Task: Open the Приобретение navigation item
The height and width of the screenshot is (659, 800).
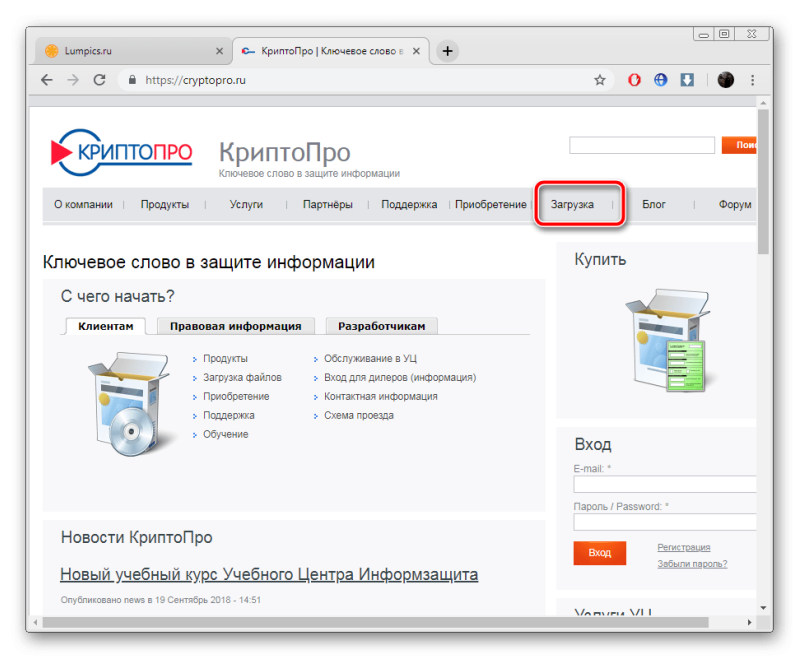Action: (x=491, y=205)
